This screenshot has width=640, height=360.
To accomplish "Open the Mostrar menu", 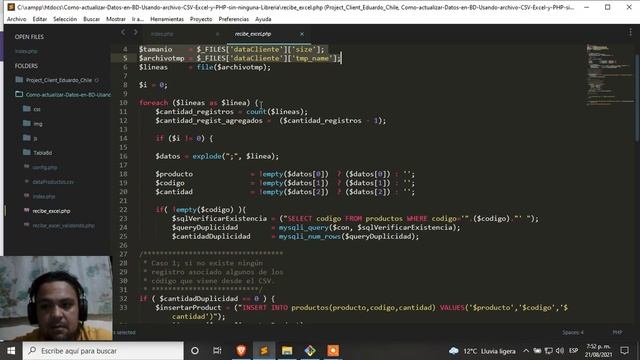I will coord(116,19).
